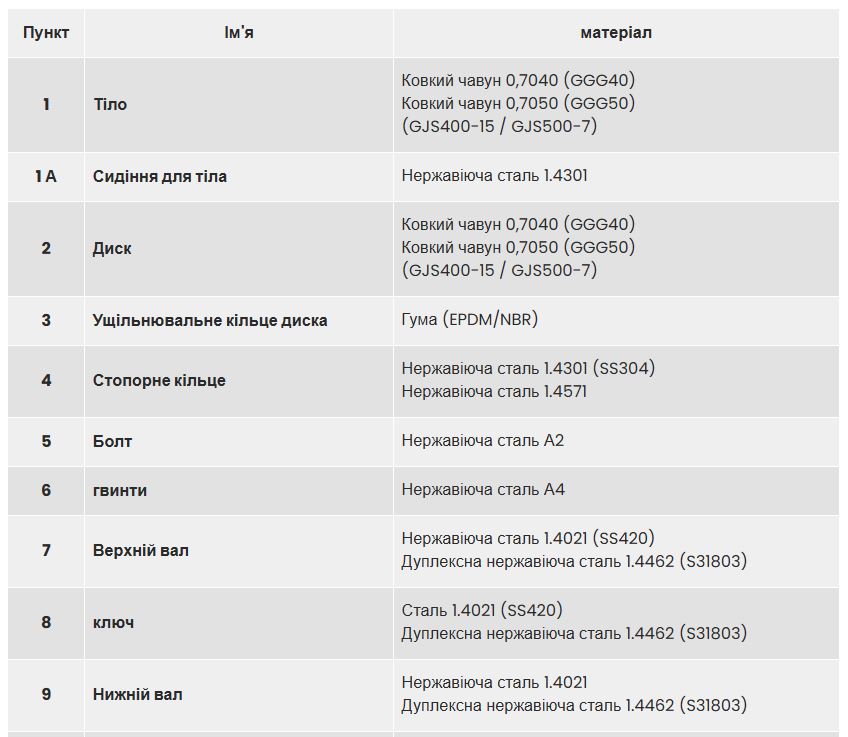The image size is (848, 737).
Task: Select the "гвинти" name cell
Action: pos(120,490)
